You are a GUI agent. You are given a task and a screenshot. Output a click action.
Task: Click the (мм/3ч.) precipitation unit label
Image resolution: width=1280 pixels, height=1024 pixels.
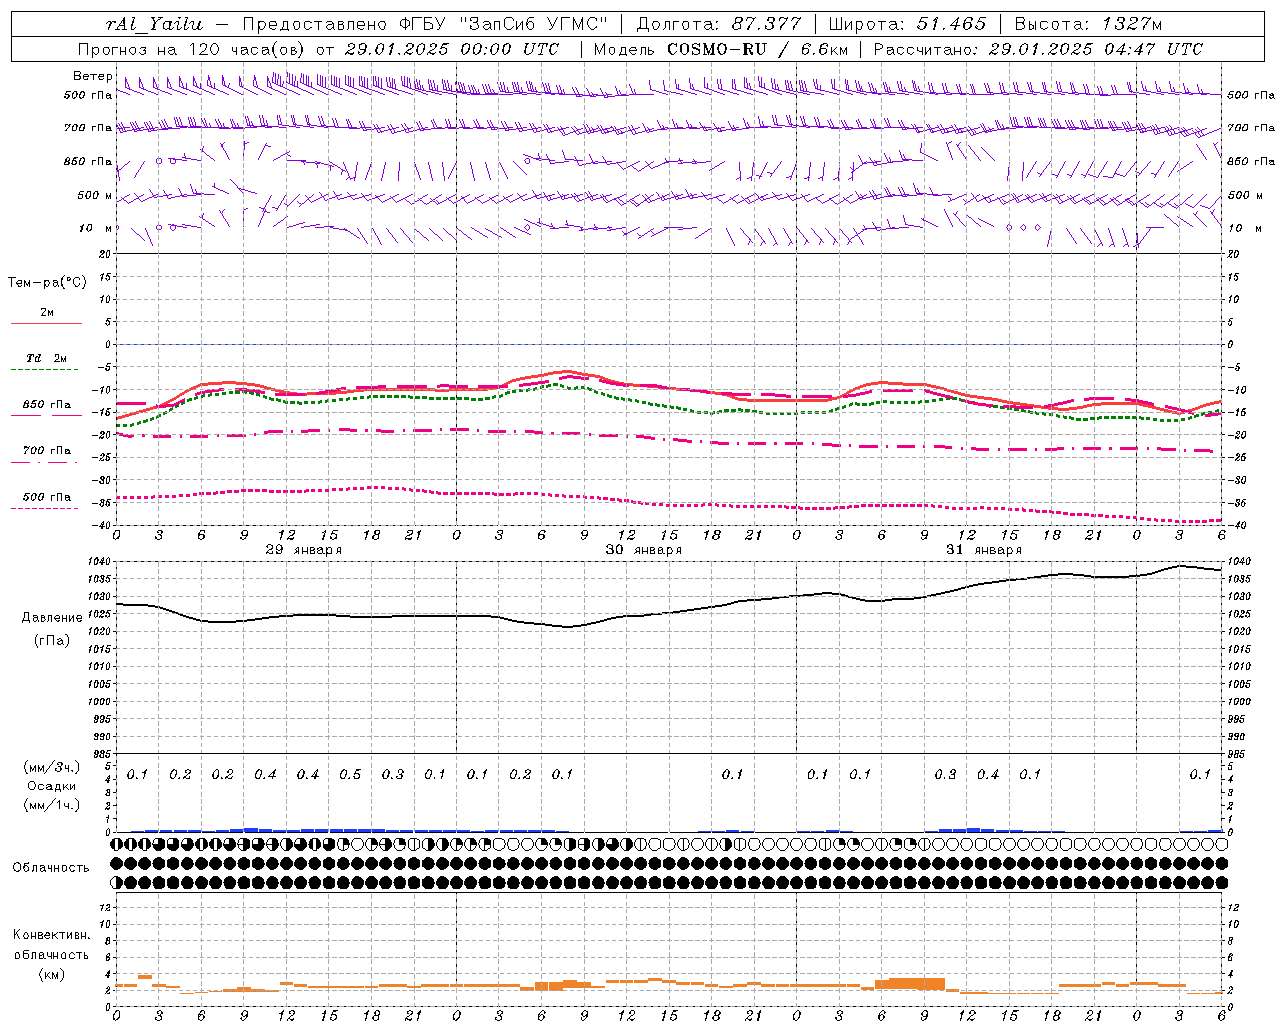[52, 767]
